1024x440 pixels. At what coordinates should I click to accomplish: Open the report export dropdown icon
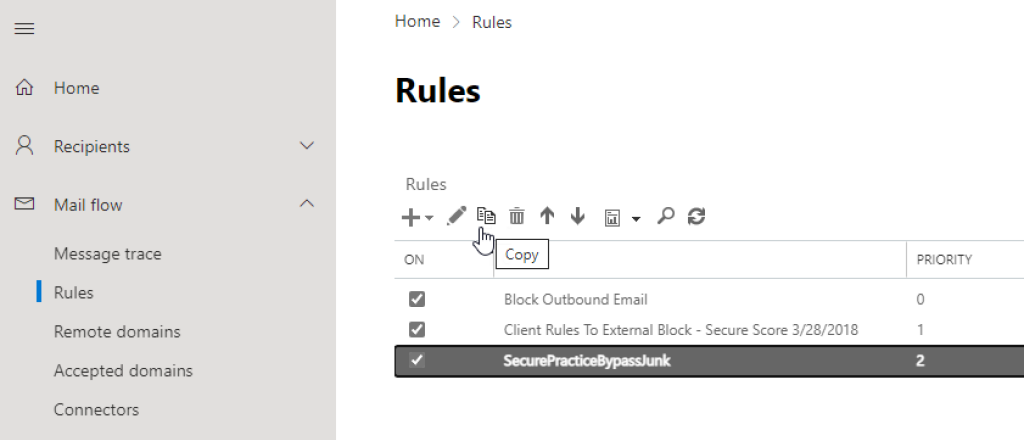622,216
